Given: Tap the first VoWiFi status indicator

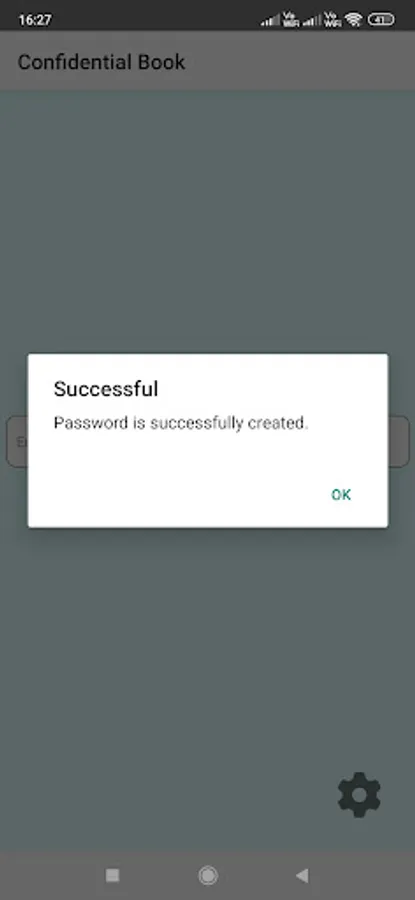Looking at the screenshot, I should 291,20.
